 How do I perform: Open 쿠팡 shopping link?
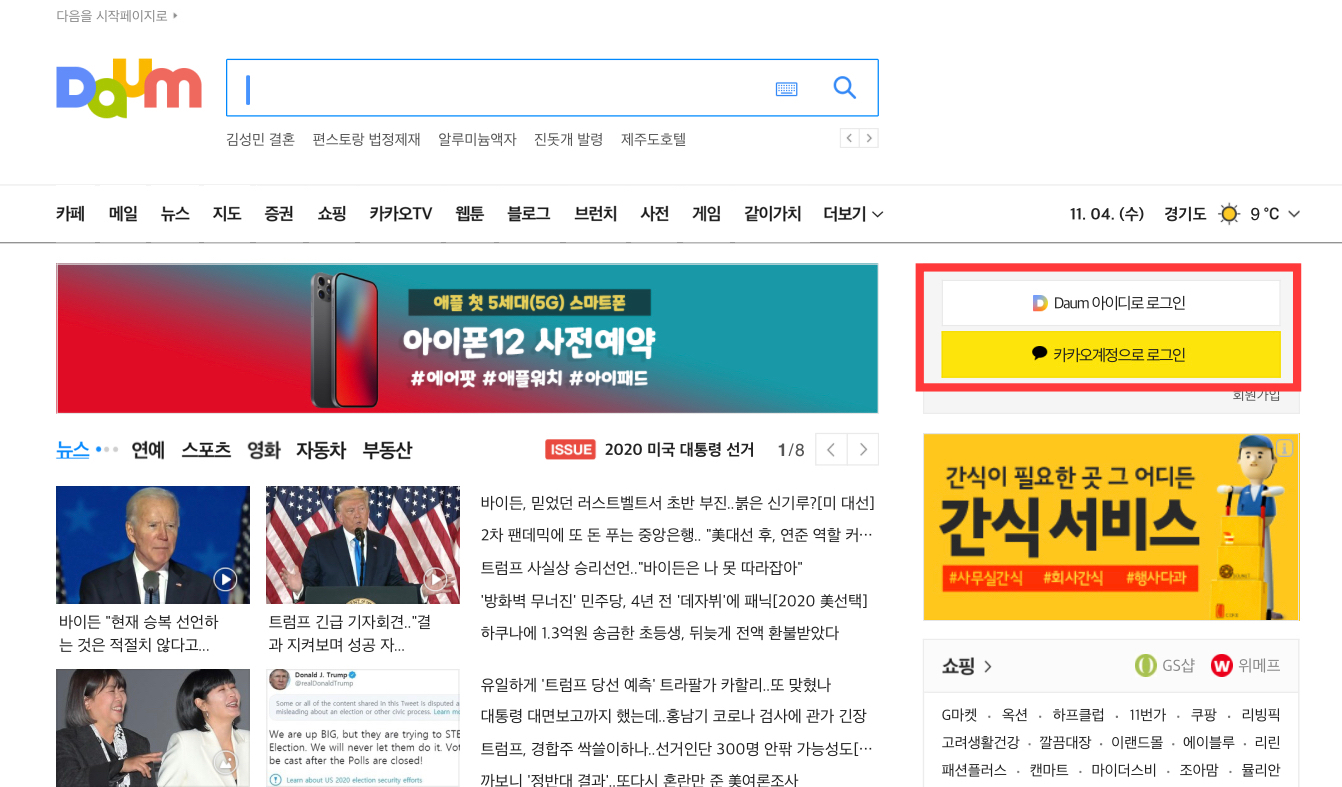pos(1203,715)
